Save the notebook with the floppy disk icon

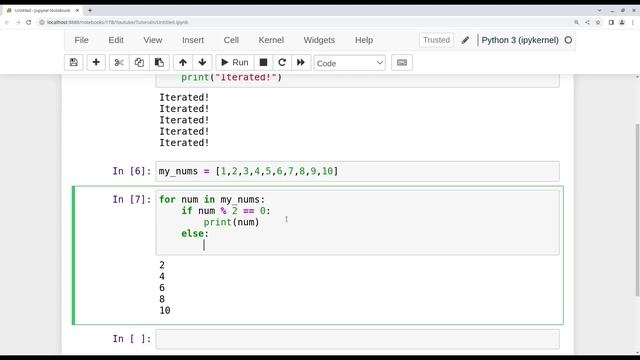pyautogui.click(x=73, y=62)
